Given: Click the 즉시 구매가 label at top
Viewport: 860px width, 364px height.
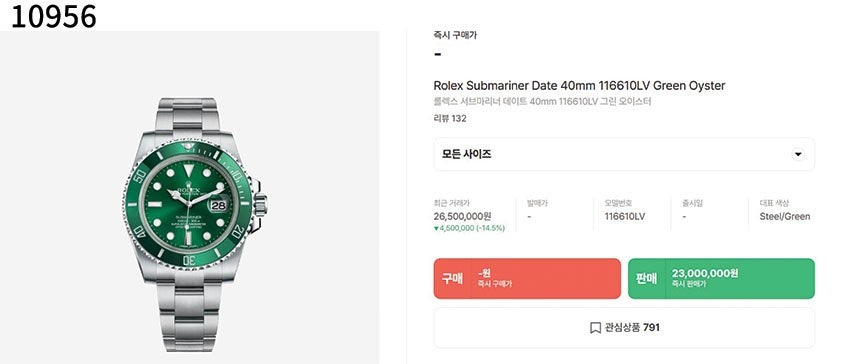Looking at the screenshot, I should point(455,35).
